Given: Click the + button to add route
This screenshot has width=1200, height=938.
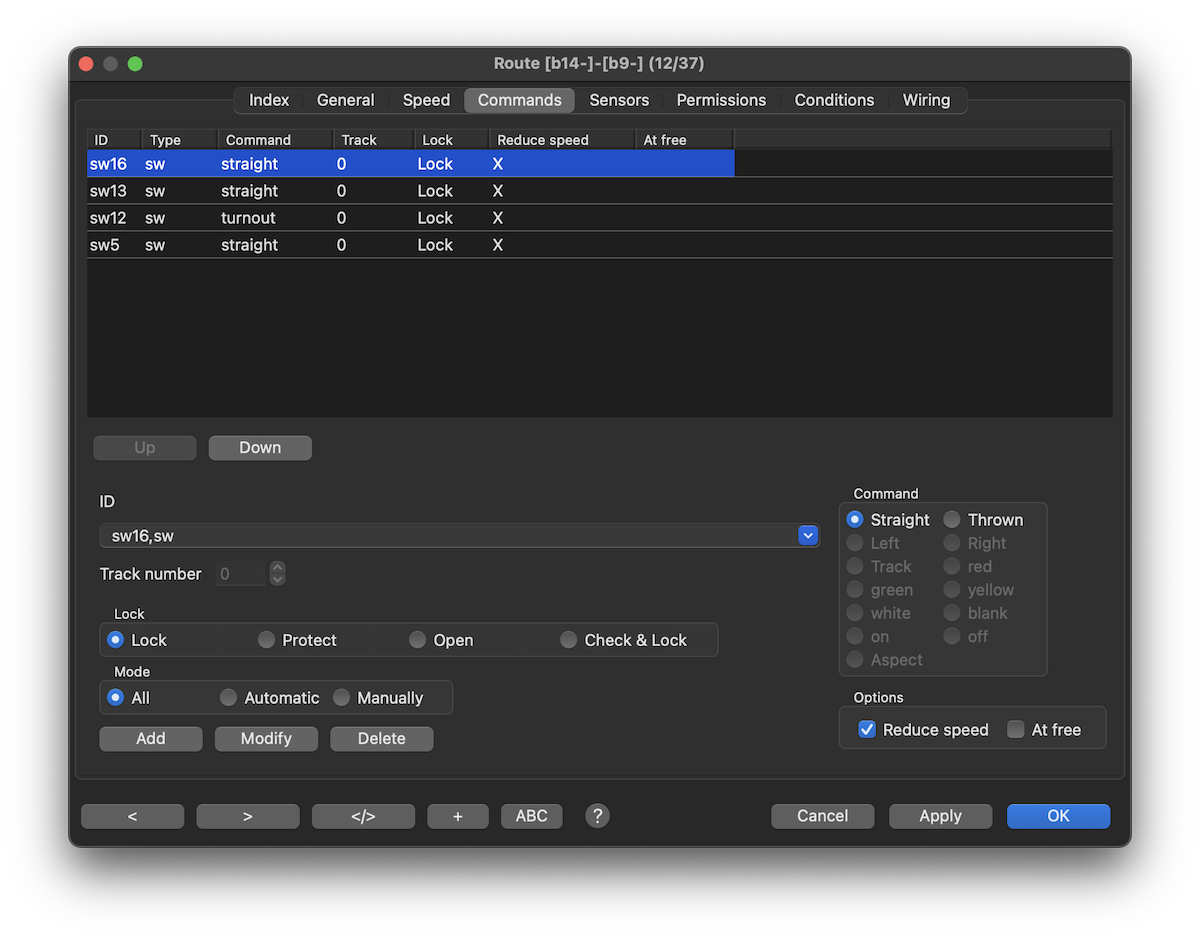Looking at the screenshot, I should pyautogui.click(x=458, y=816).
